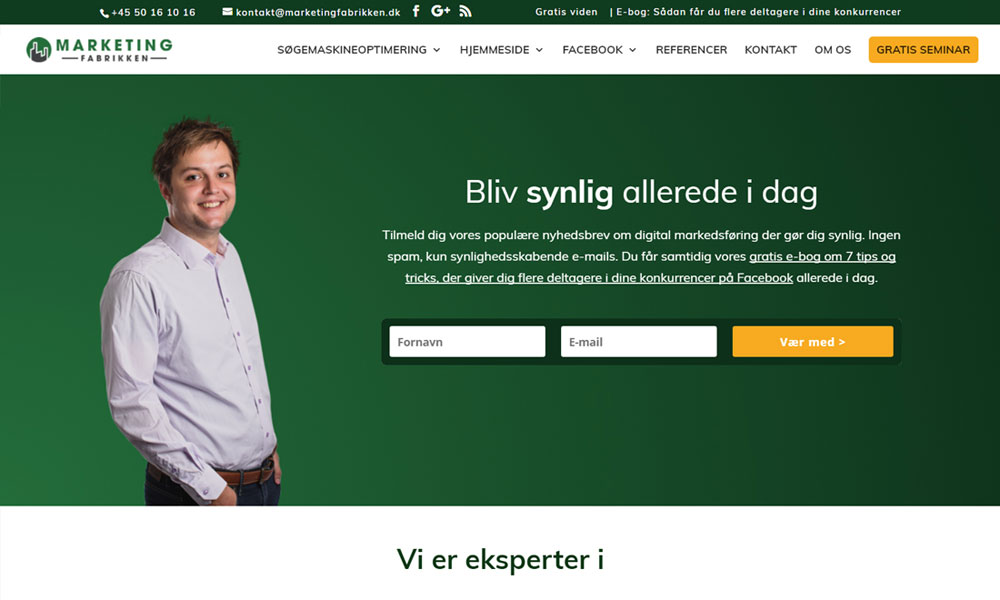Click the phone icon beside +45 number
Screen dimensions: 1000x600
(104, 13)
